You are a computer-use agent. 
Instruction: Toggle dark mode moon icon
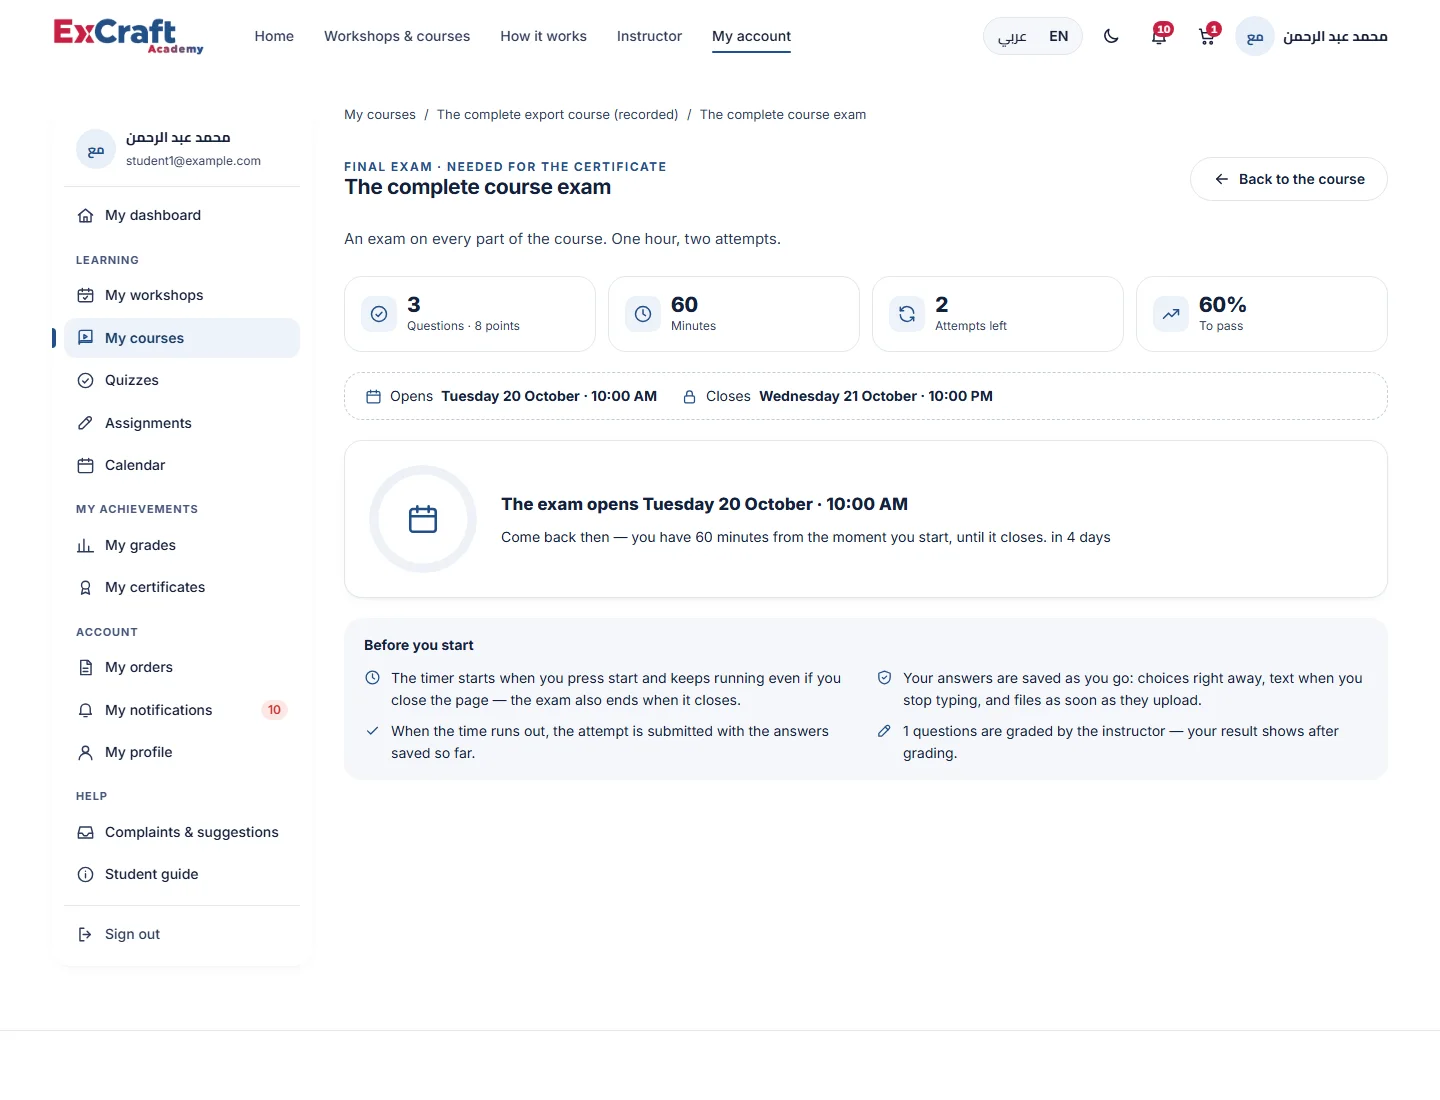pos(1111,36)
